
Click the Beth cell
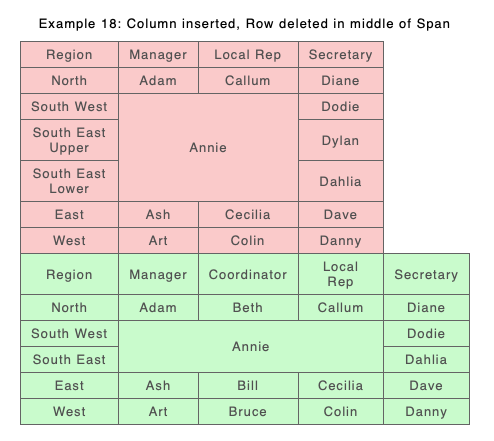pos(248,307)
